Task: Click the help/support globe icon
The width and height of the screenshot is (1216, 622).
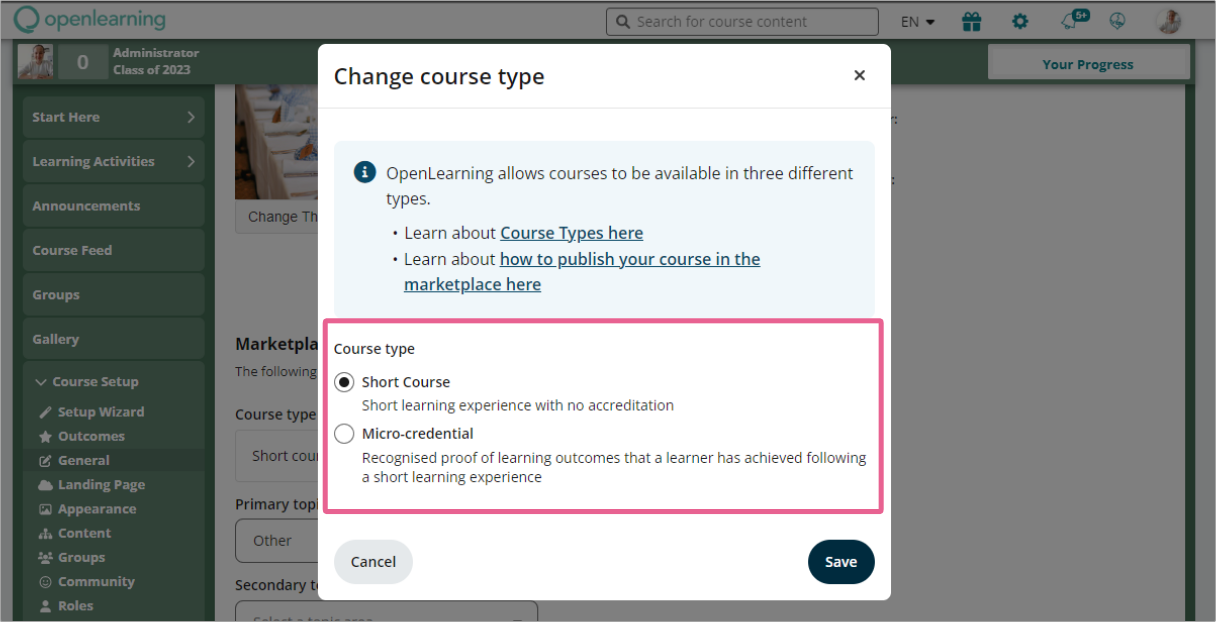Action: point(1119,20)
